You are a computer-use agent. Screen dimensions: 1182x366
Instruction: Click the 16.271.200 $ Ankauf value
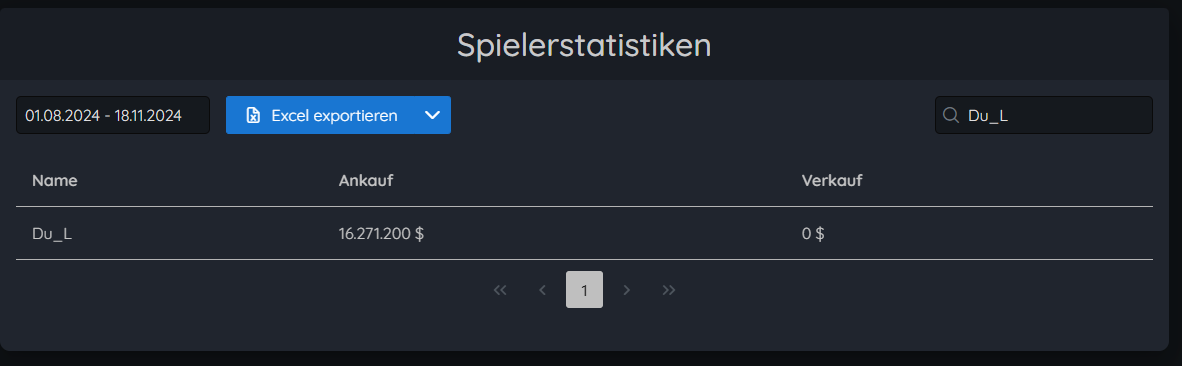point(381,233)
